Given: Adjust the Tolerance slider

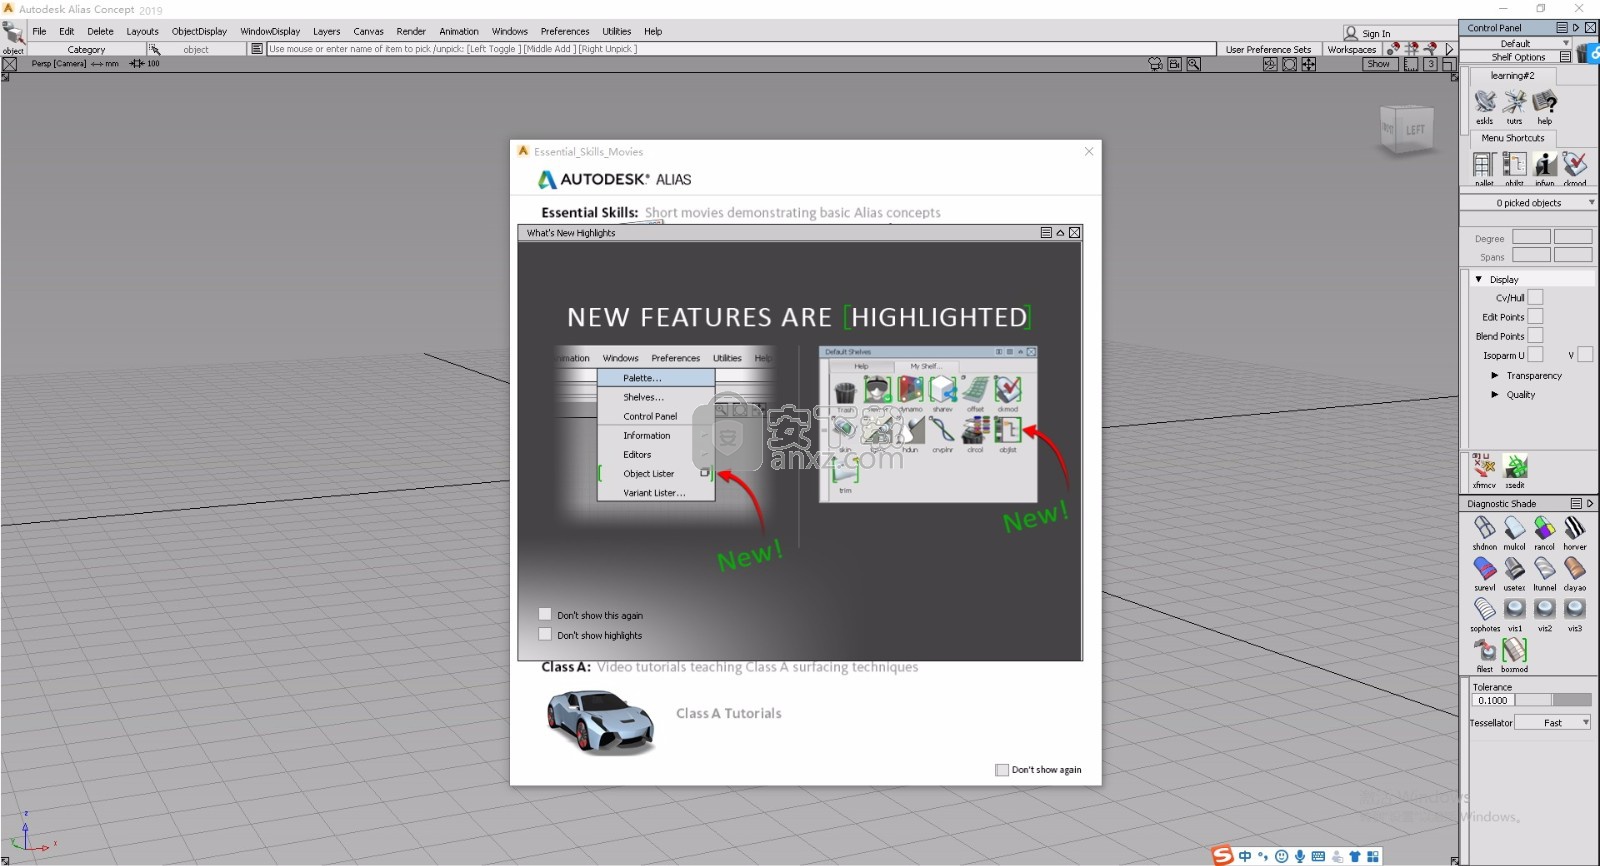Looking at the screenshot, I should coord(1553,700).
